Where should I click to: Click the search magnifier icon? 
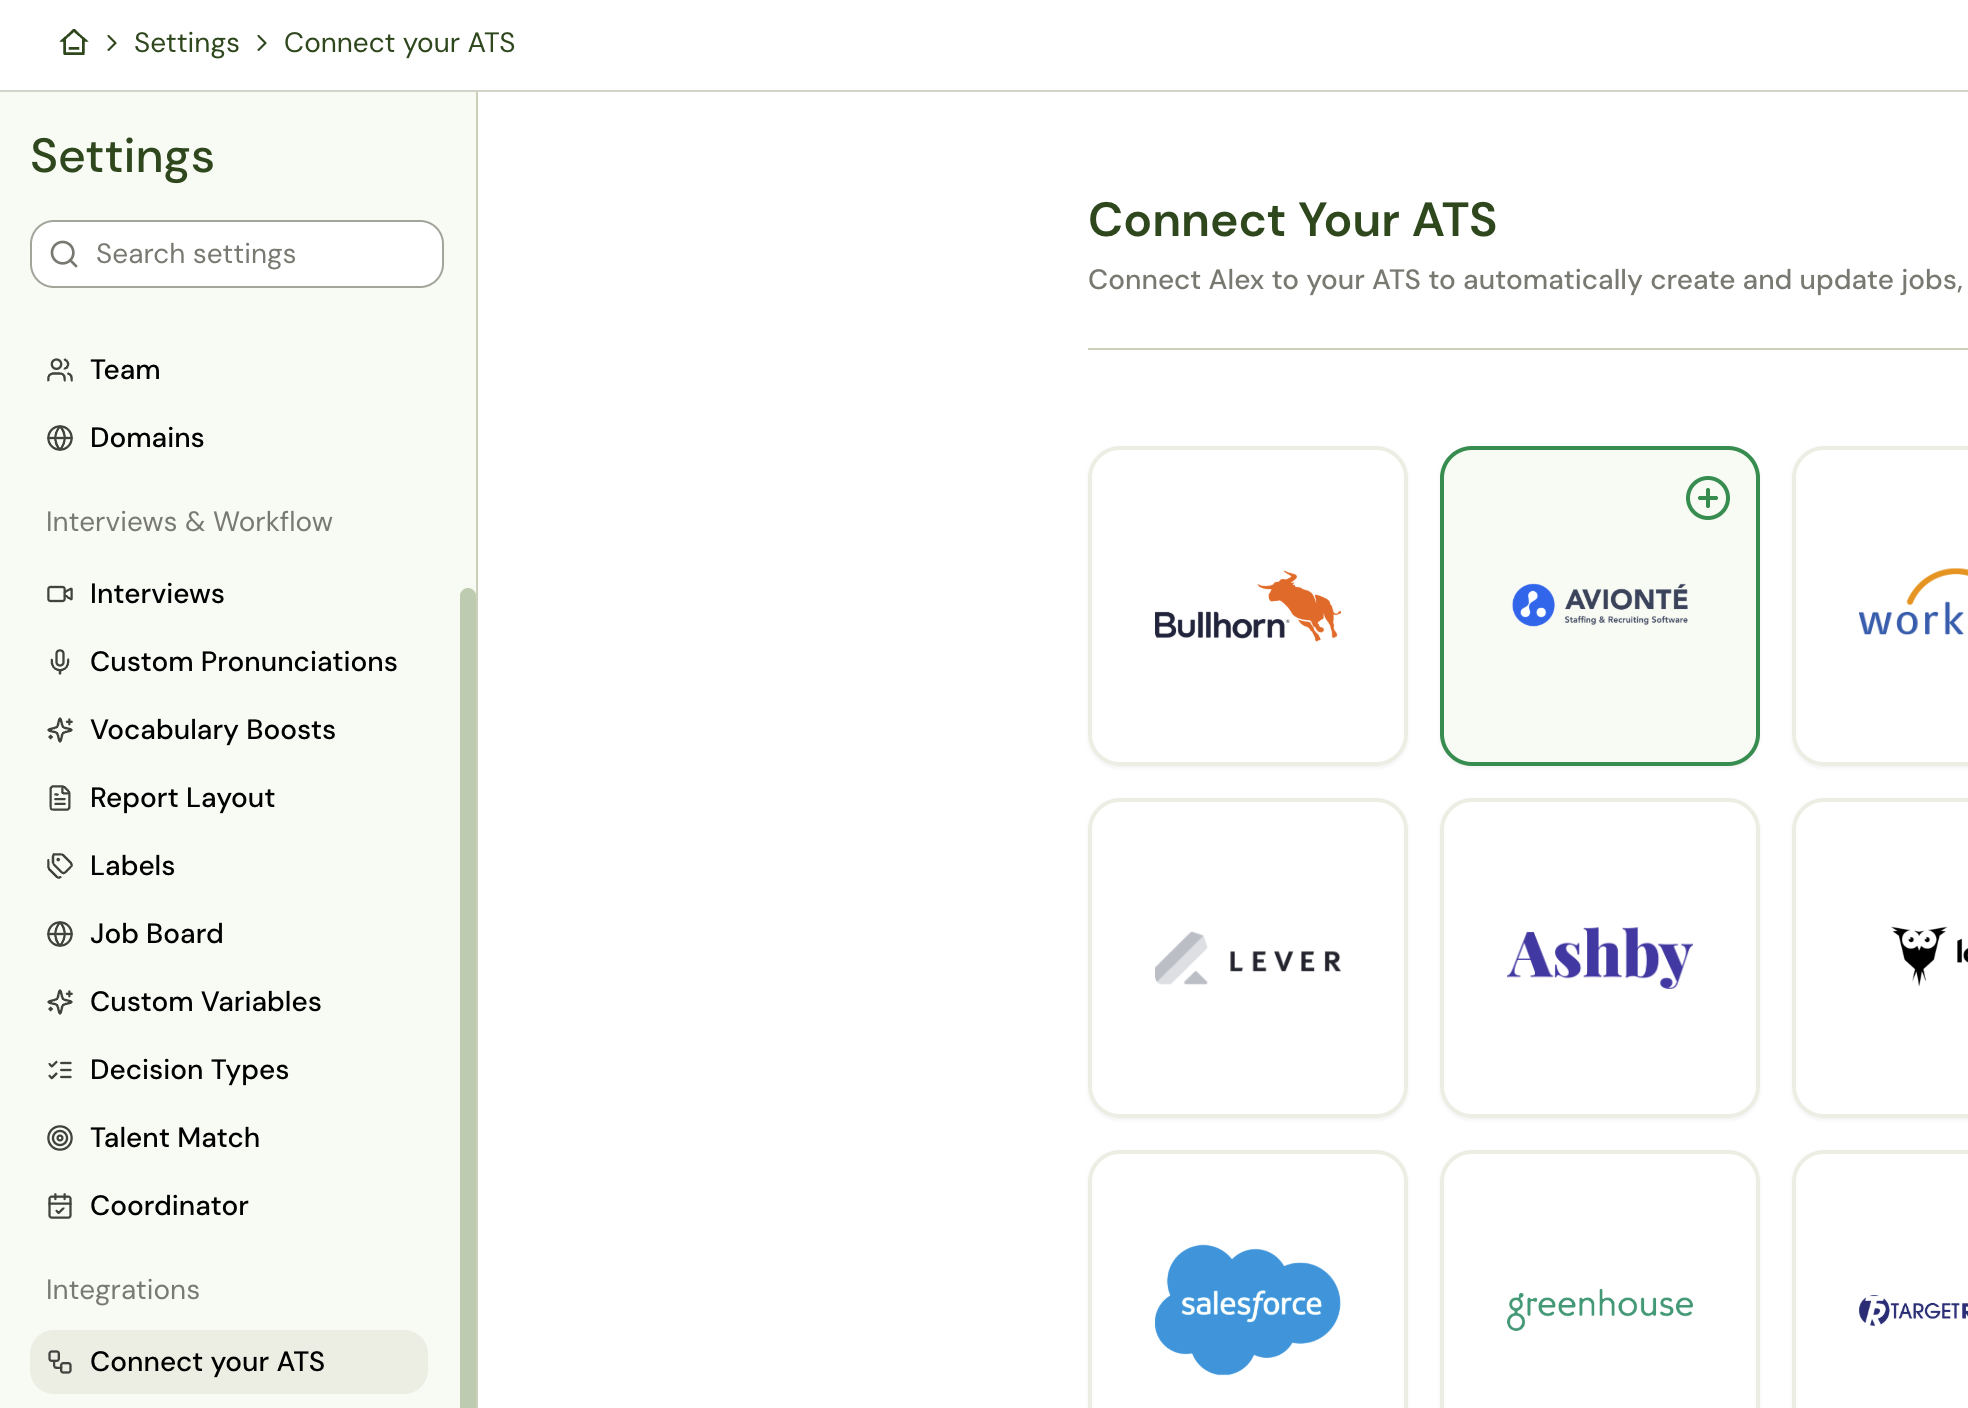pyautogui.click(x=64, y=254)
